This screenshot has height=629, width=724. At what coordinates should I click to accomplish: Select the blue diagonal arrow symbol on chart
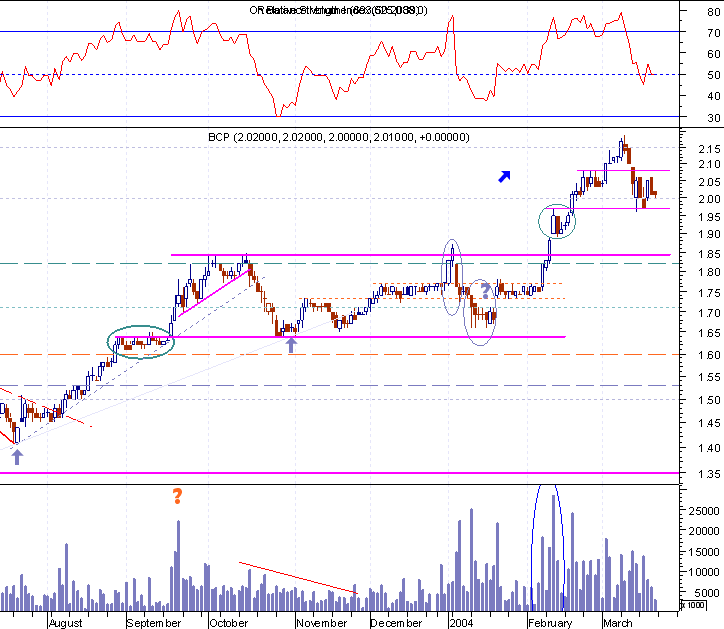504,176
